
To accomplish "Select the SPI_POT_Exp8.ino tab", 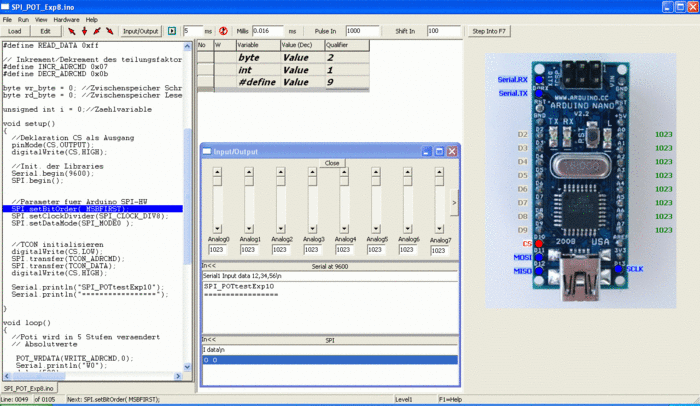I will [x=29, y=388].
